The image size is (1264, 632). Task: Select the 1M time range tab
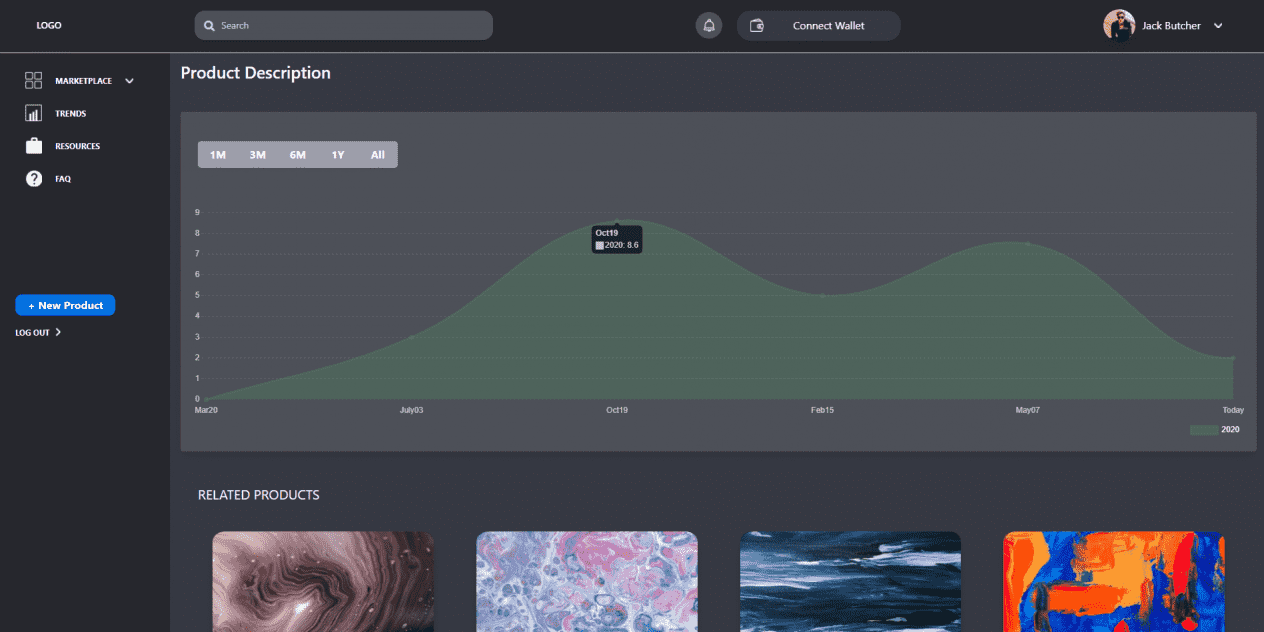point(218,155)
